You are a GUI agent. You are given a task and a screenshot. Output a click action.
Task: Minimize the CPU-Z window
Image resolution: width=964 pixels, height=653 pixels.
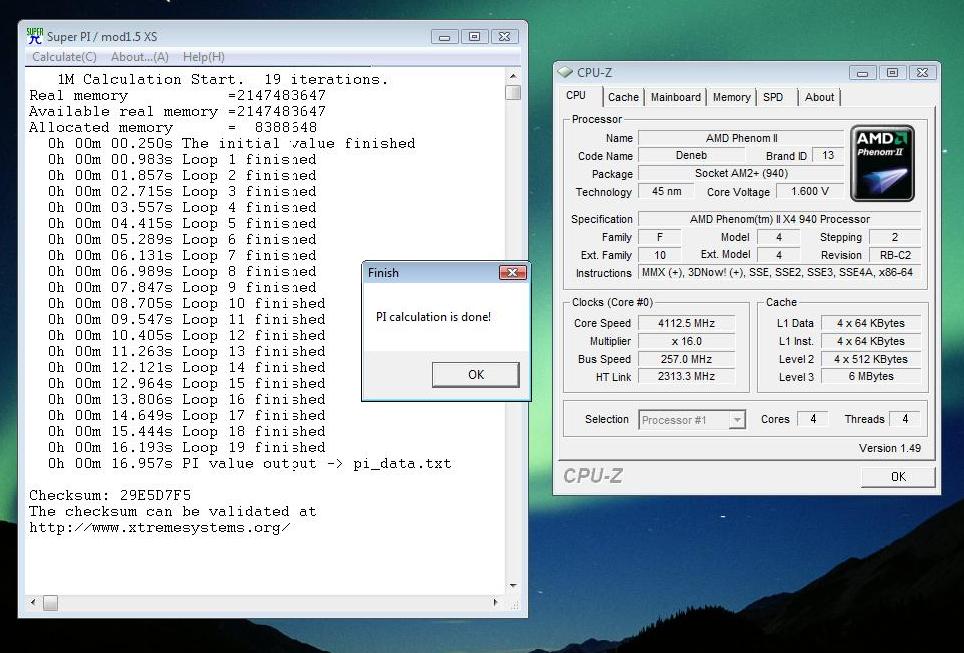(x=863, y=73)
